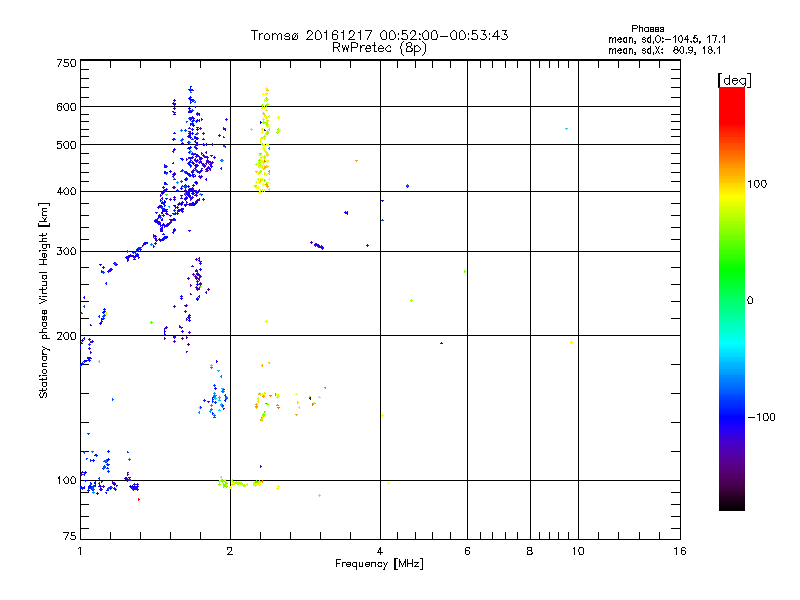800x600 pixels.
Task: Click the y-axis tick label '500'
Action: coord(66,145)
